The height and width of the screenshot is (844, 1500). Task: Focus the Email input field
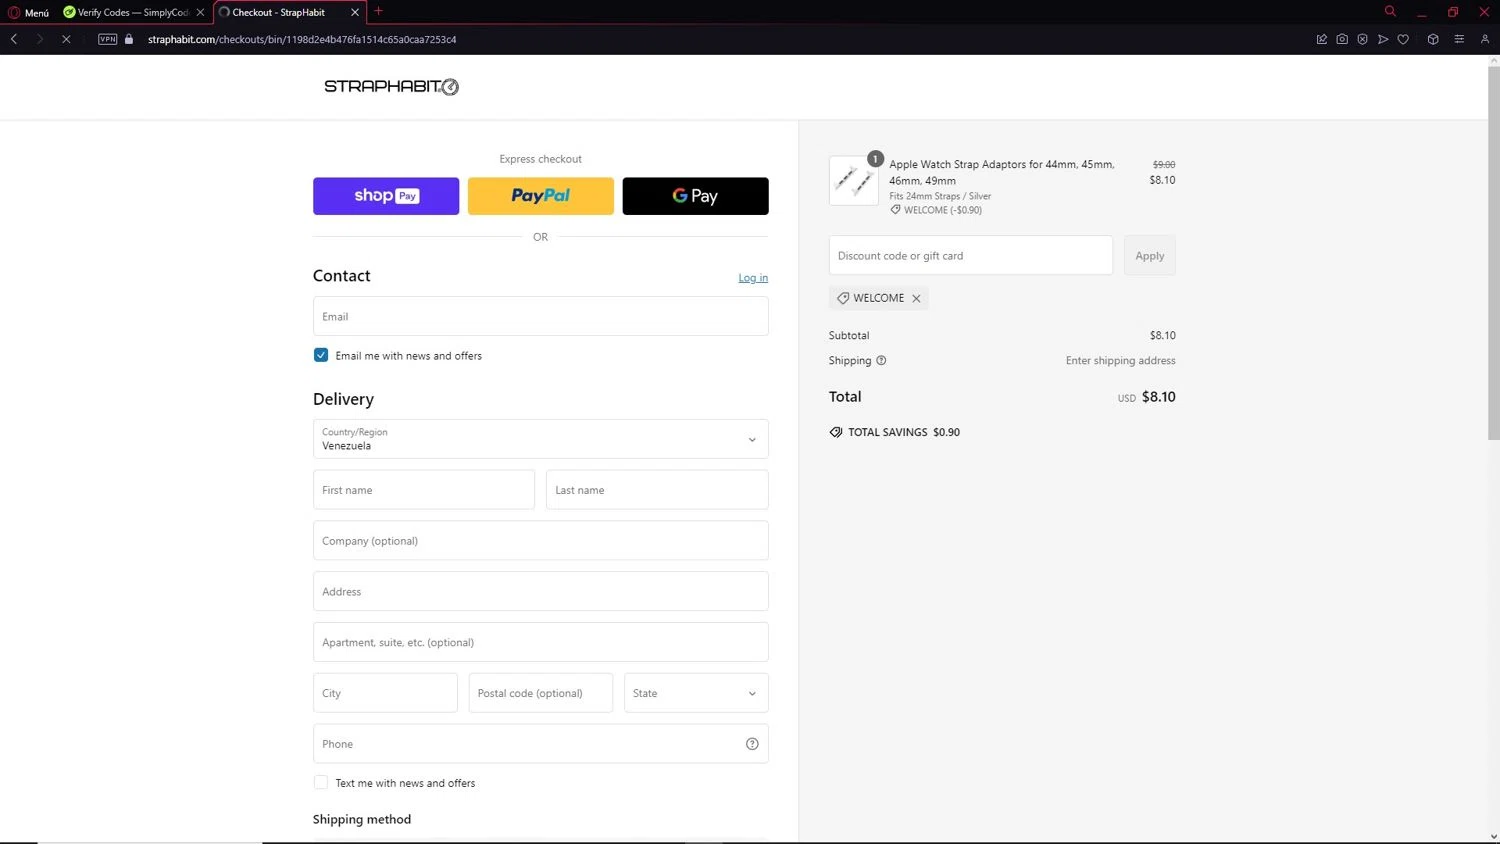pyautogui.click(x=541, y=316)
